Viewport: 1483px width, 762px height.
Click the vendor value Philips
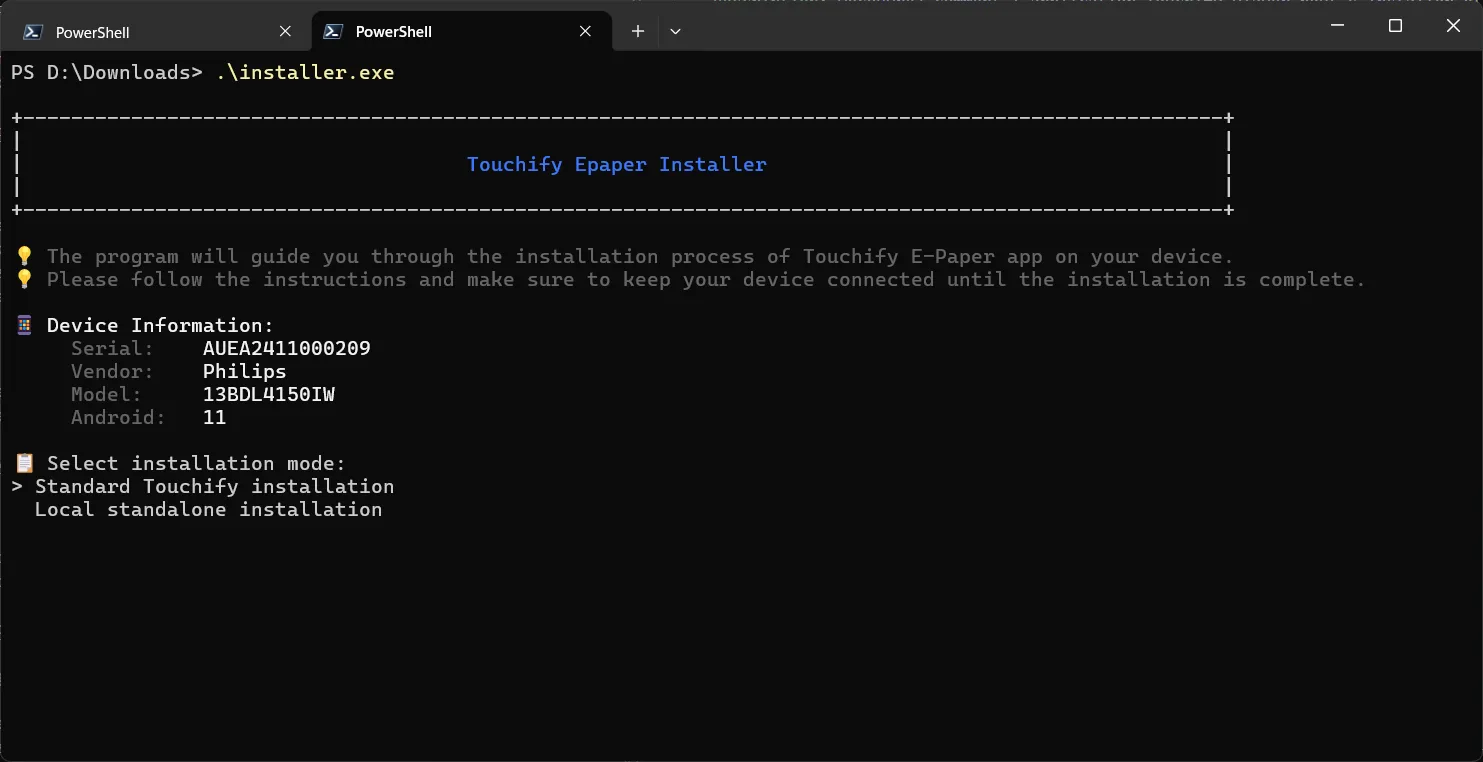tap(245, 372)
